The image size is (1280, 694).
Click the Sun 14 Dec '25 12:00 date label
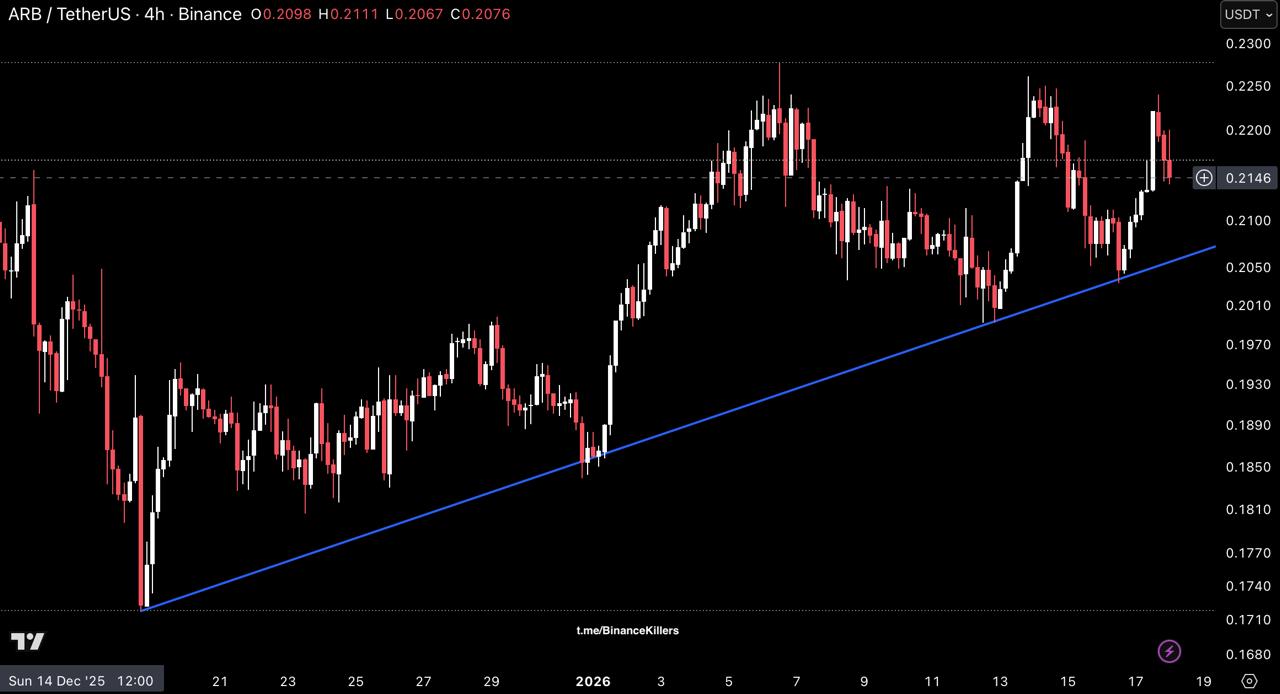coord(81,681)
